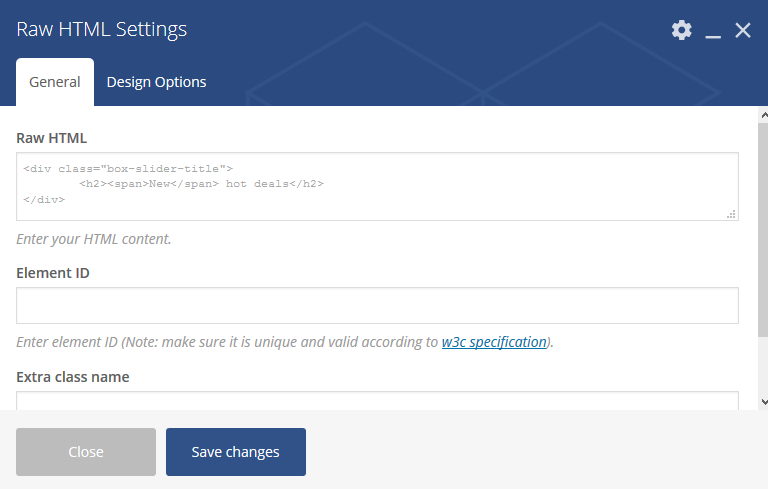Screen dimensions: 768x489
Task: Click the Raw HTML Settings title text
Action: tap(101, 29)
